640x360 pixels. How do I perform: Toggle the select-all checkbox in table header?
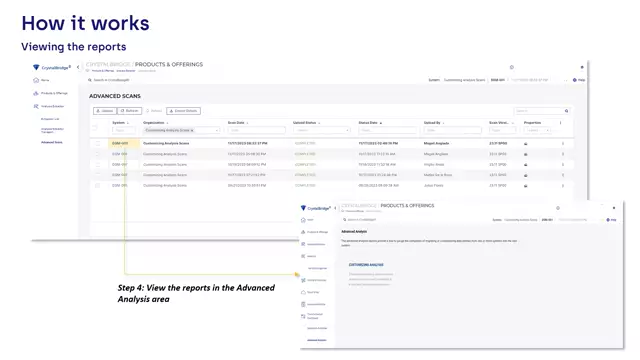[x=96, y=127]
